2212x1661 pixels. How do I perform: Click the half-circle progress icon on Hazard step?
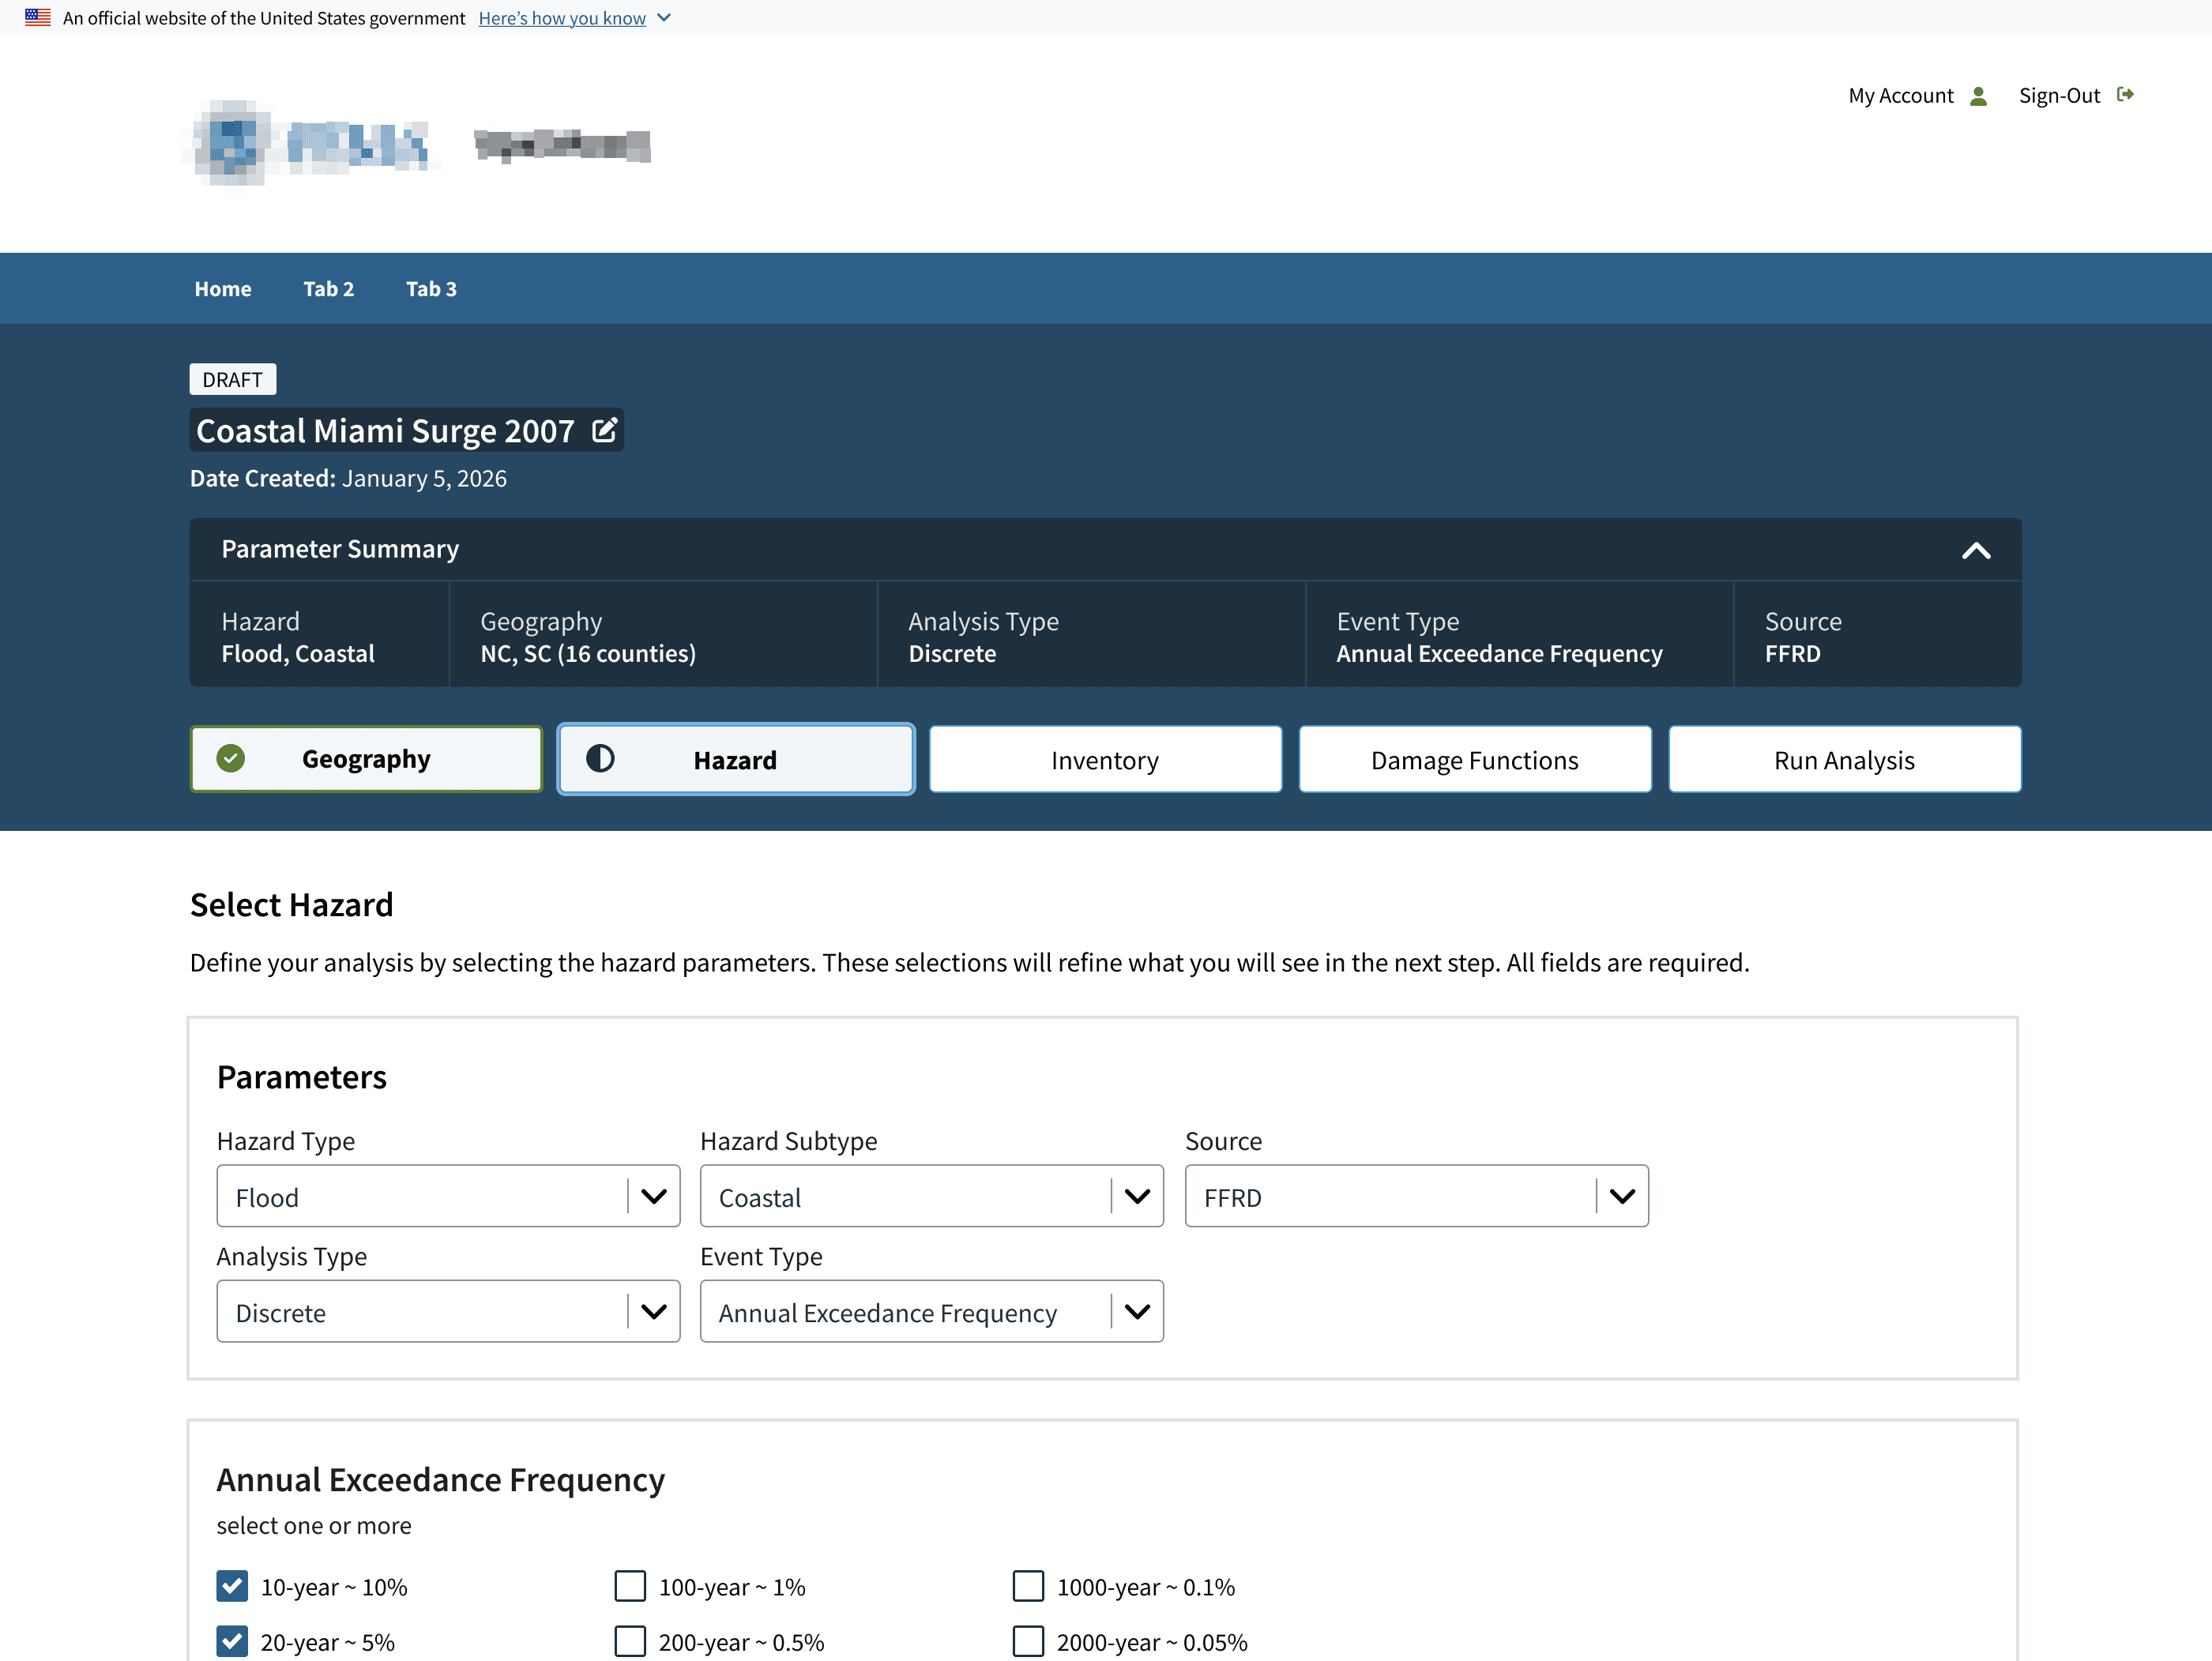pyautogui.click(x=600, y=759)
